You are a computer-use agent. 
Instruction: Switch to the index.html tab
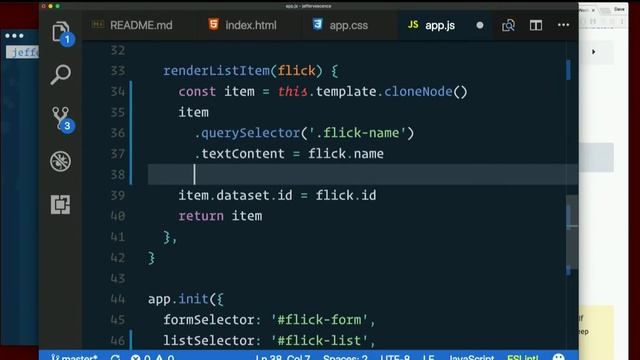click(x=243, y=25)
